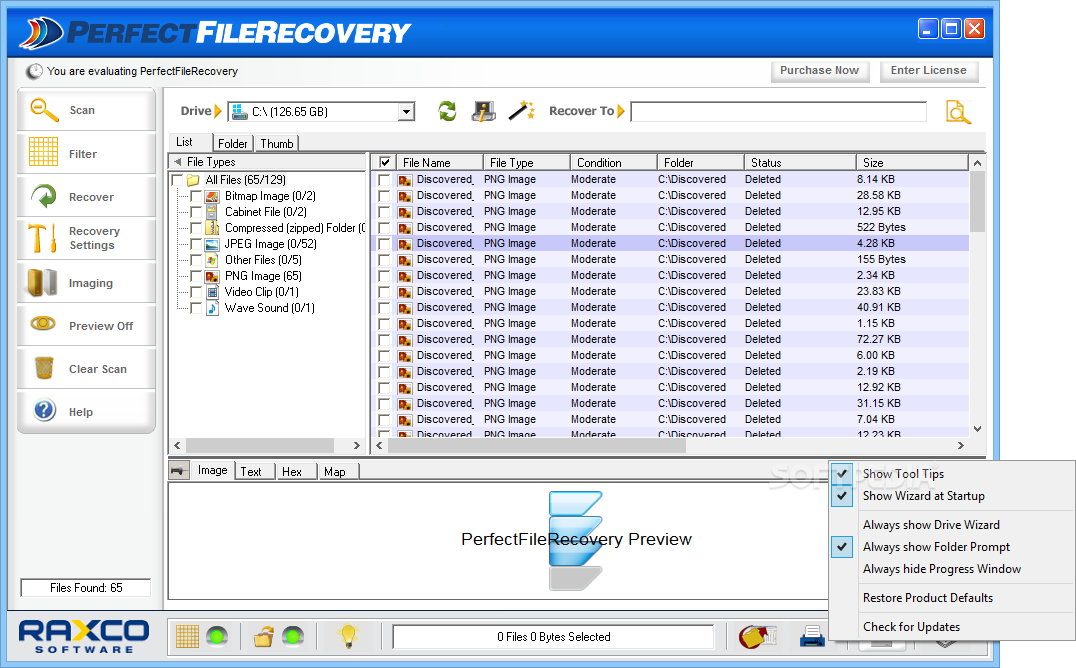Click the light bulb tips icon
Viewport: 1076px width, 668px height.
pyautogui.click(x=349, y=636)
